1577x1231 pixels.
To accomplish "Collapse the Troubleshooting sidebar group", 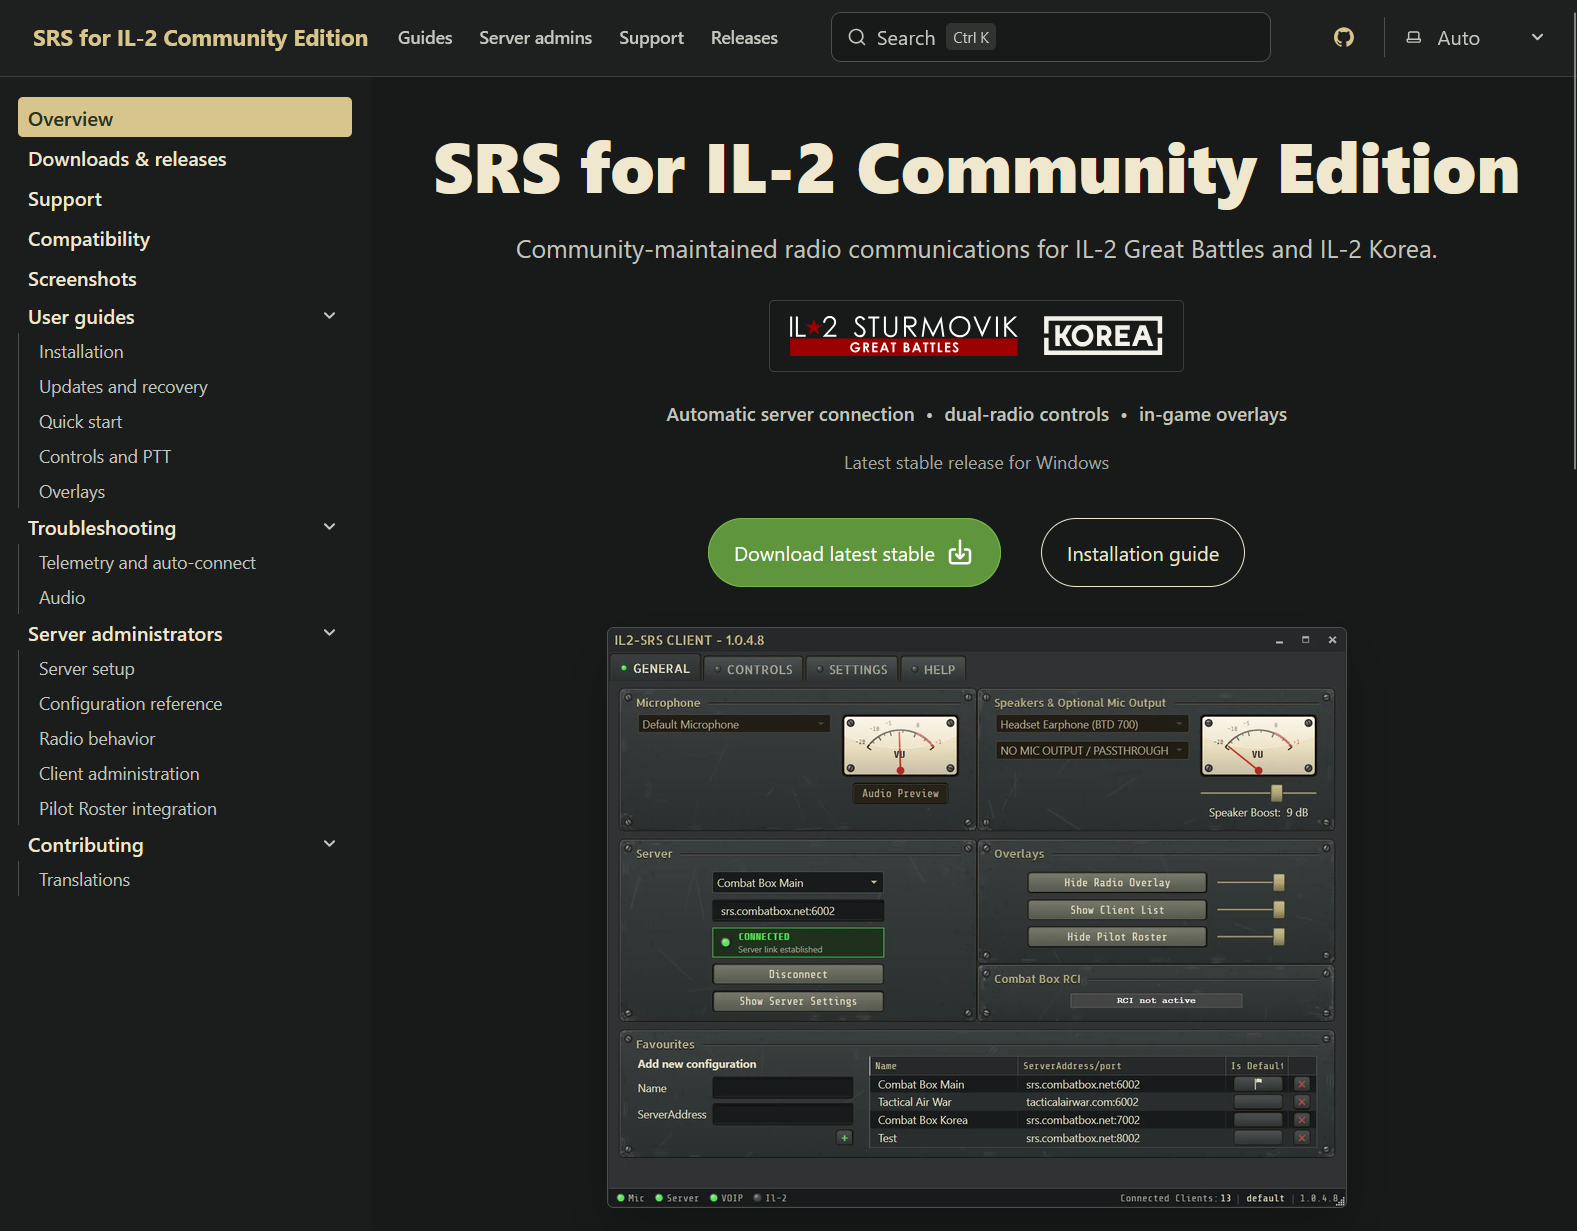I will pos(330,527).
